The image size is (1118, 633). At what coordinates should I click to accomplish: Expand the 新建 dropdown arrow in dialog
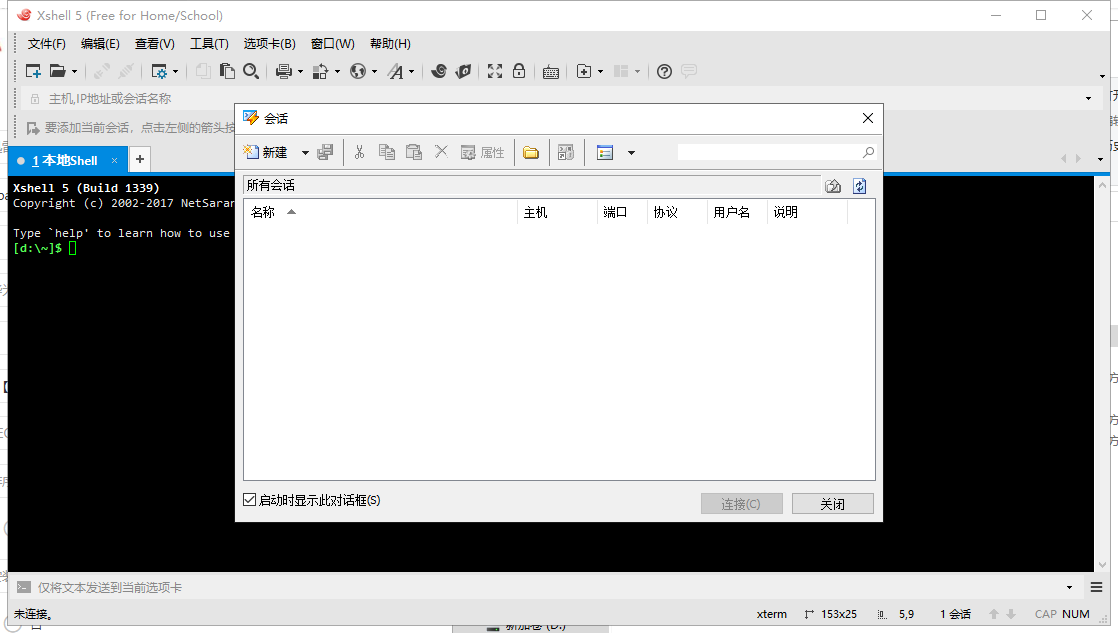point(305,153)
